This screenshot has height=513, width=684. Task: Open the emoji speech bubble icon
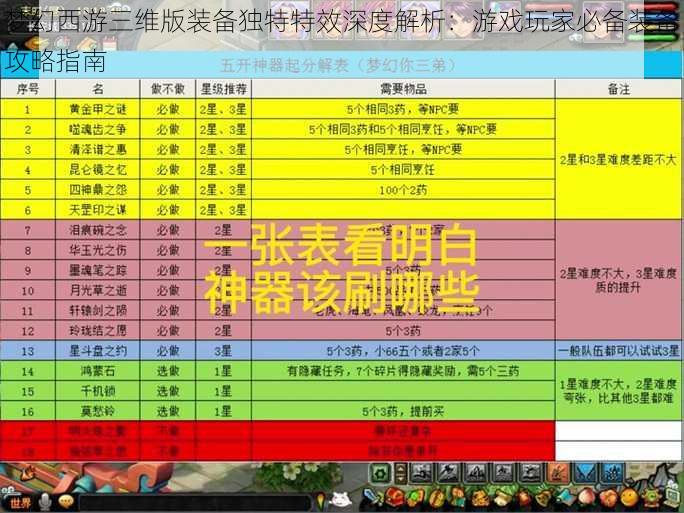click(66, 502)
